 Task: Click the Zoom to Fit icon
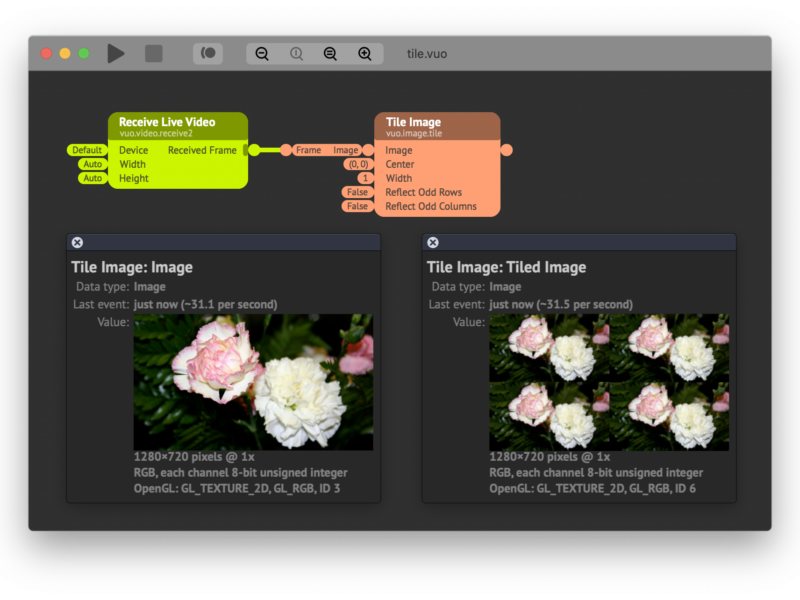coord(330,54)
